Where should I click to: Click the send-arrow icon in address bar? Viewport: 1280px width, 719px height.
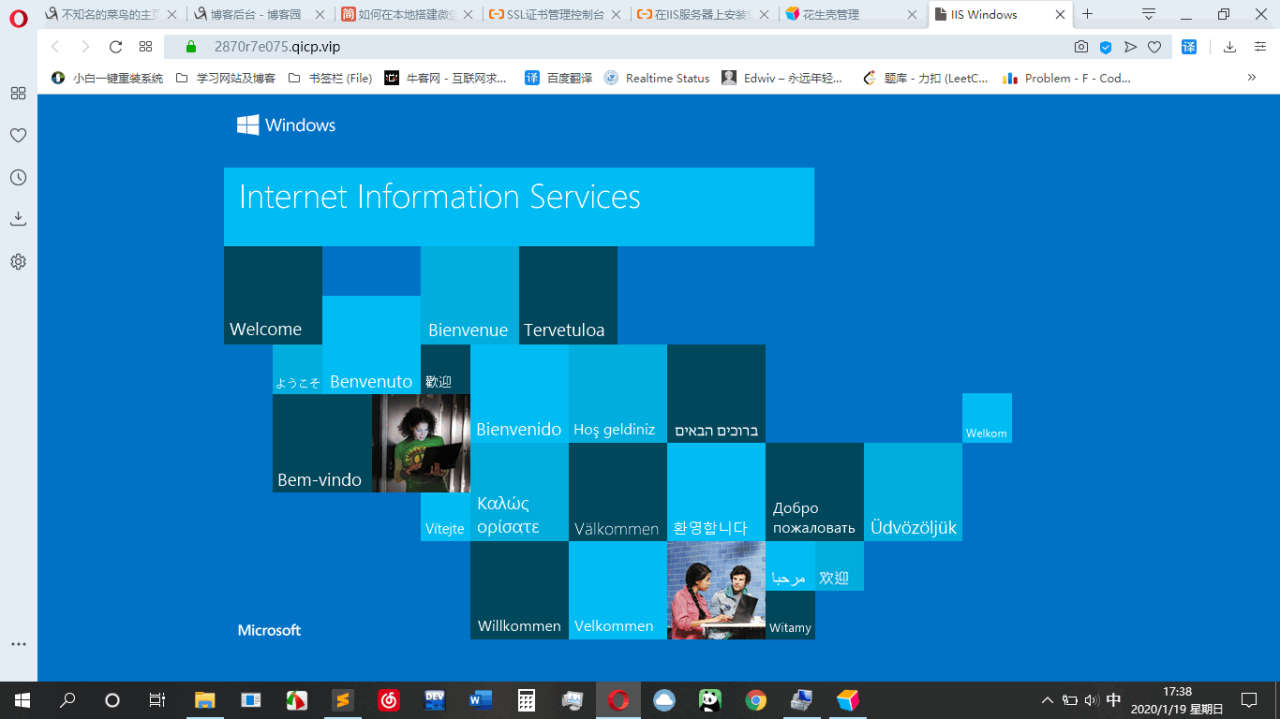point(1130,47)
